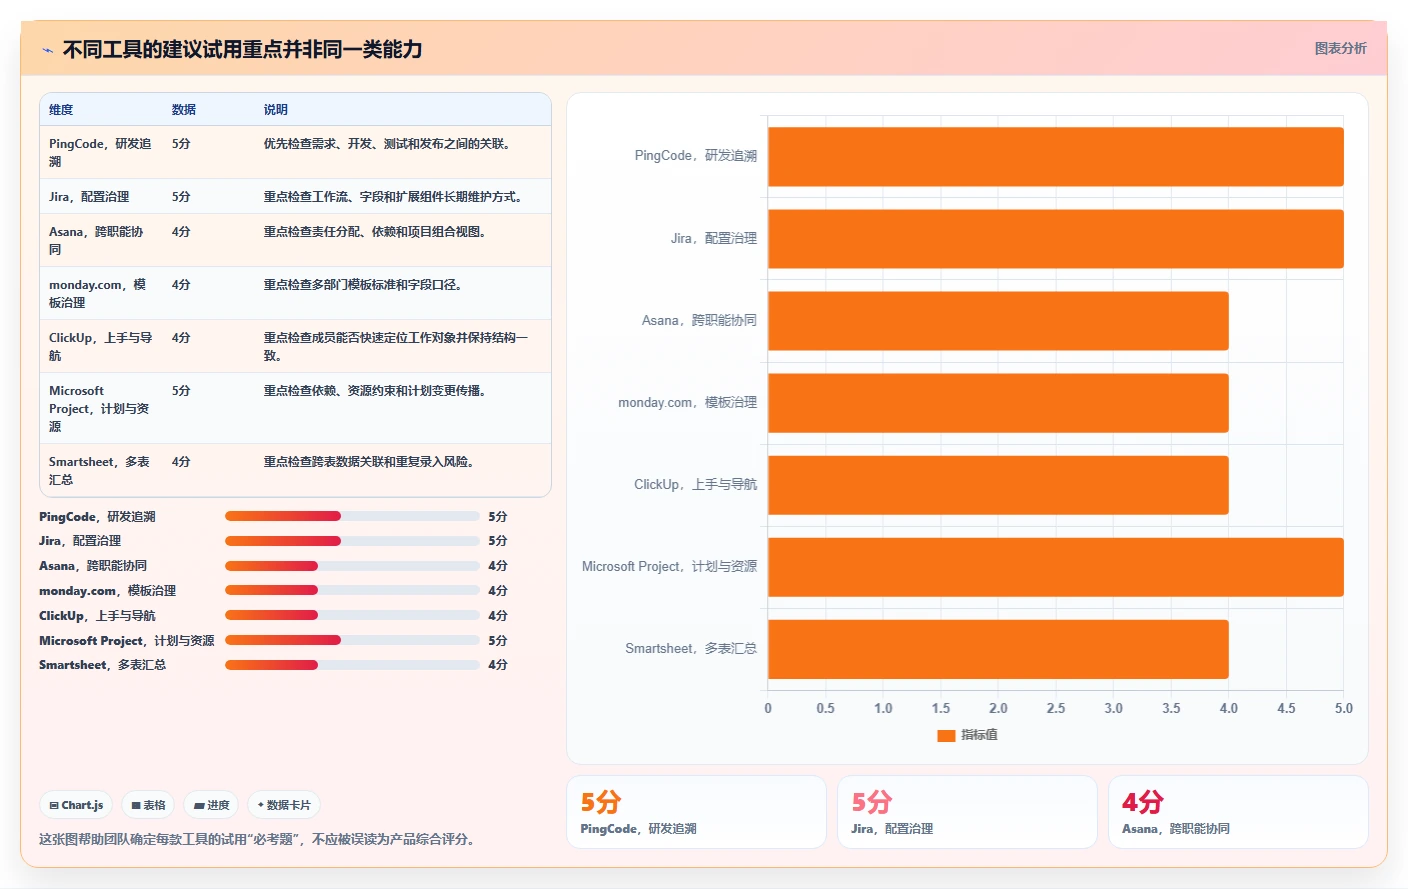Click the PingCode bar in the chart

[x=1056, y=157]
